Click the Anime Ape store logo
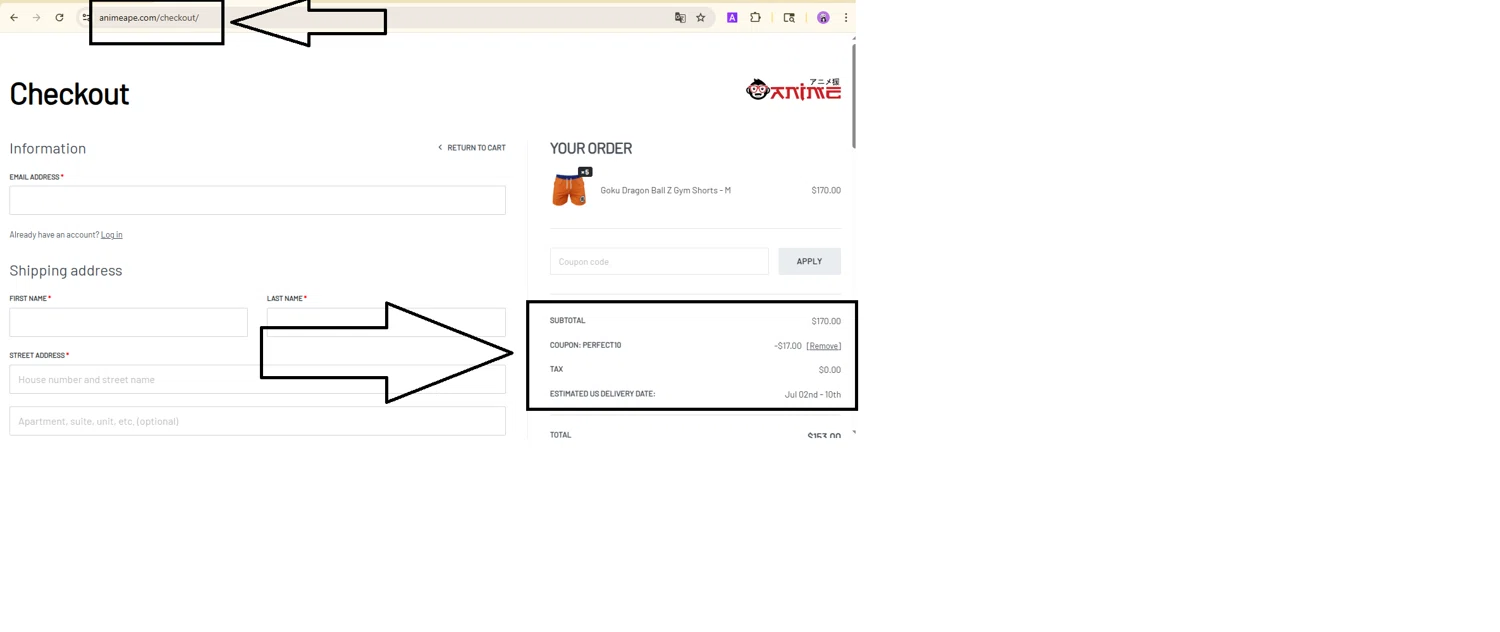This screenshot has height=632, width=1500. click(794, 89)
